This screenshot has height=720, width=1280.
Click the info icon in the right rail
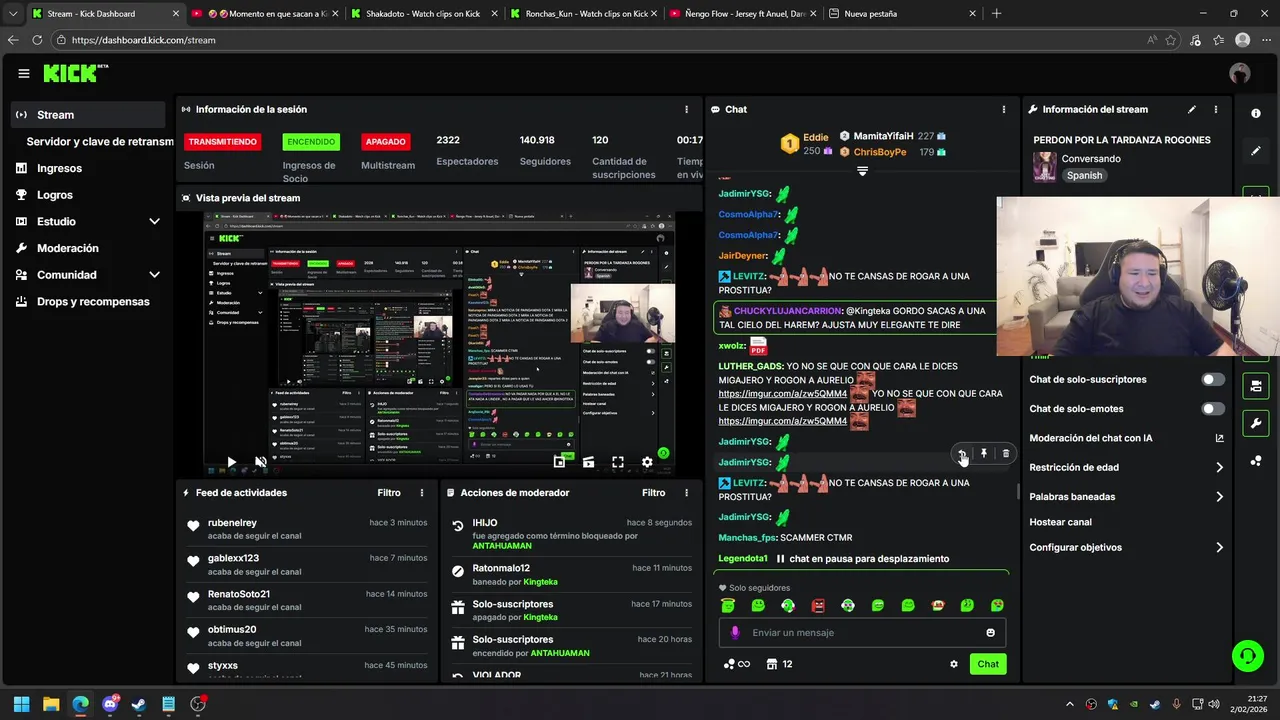coord(1256,114)
